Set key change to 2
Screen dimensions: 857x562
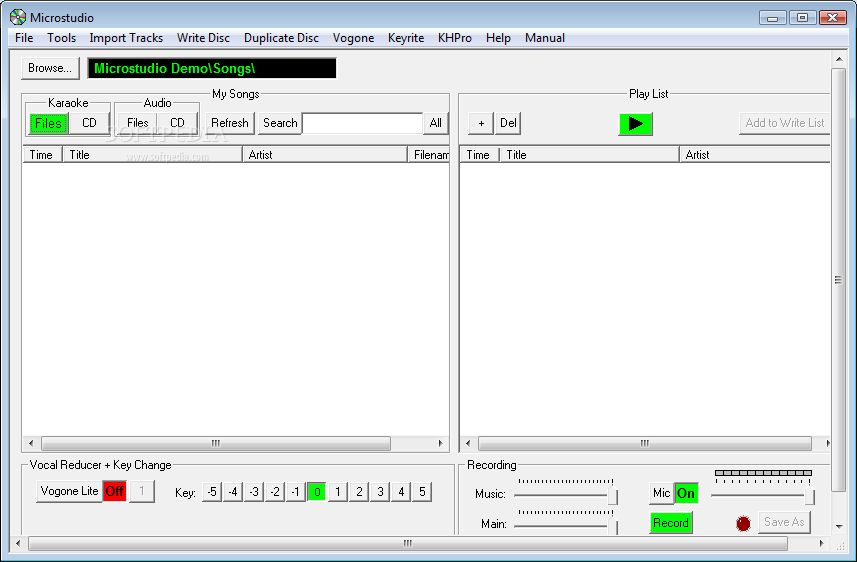click(x=359, y=492)
